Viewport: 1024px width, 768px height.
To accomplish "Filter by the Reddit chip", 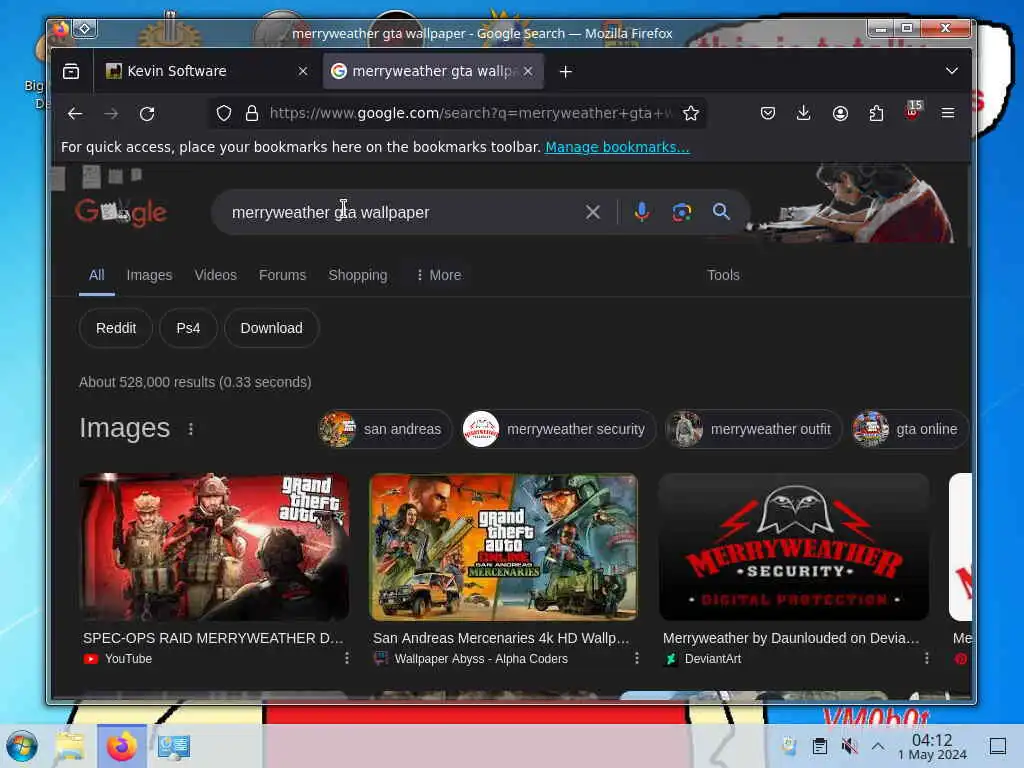I will point(116,328).
